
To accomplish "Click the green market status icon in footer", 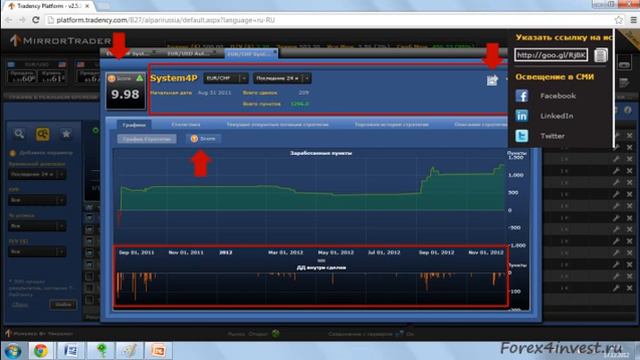I will pyautogui.click(x=276, y=333).
